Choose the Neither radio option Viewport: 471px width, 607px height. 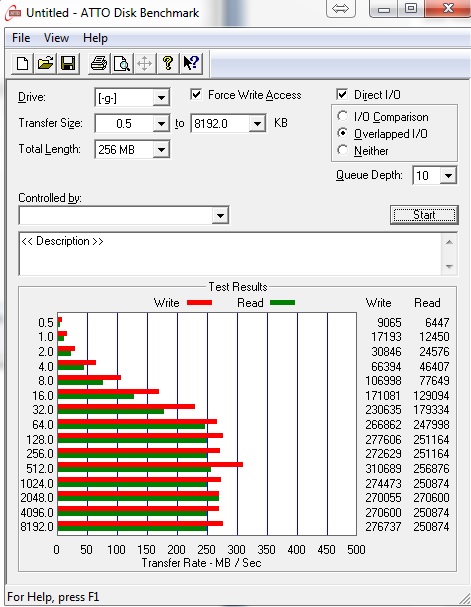[x=342, y=150]
